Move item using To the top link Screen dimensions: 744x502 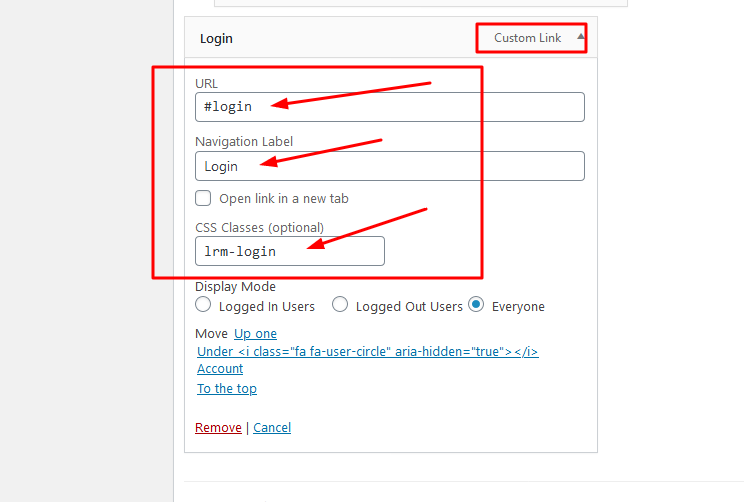227,389
